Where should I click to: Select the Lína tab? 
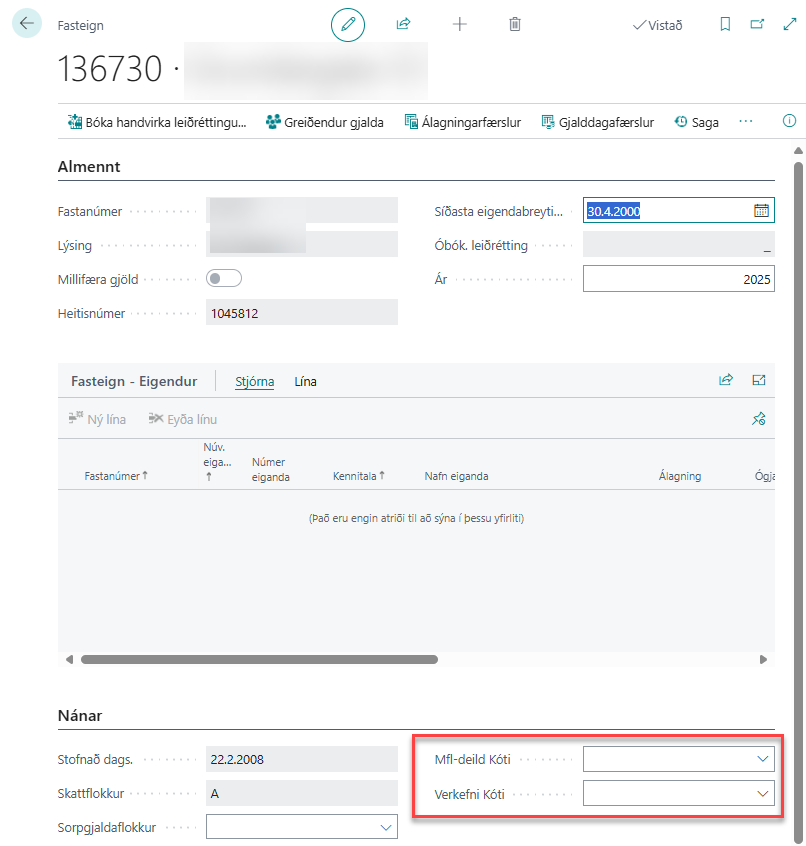(x=305, y=381)
